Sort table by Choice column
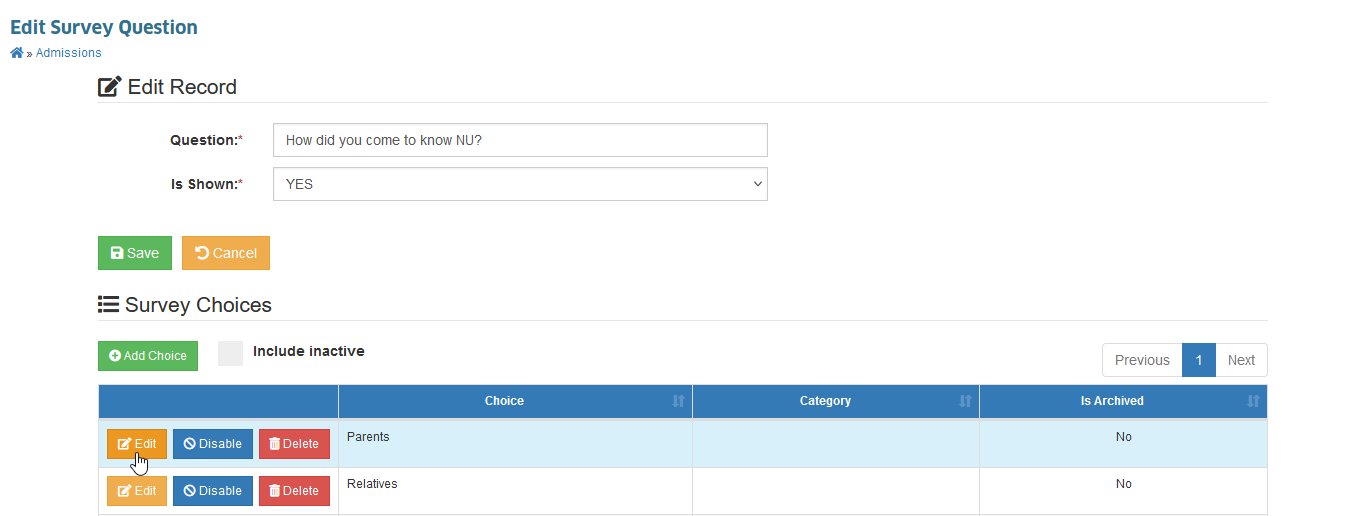The width and height of the screenshot is (1358, 516). click(515, 401)
